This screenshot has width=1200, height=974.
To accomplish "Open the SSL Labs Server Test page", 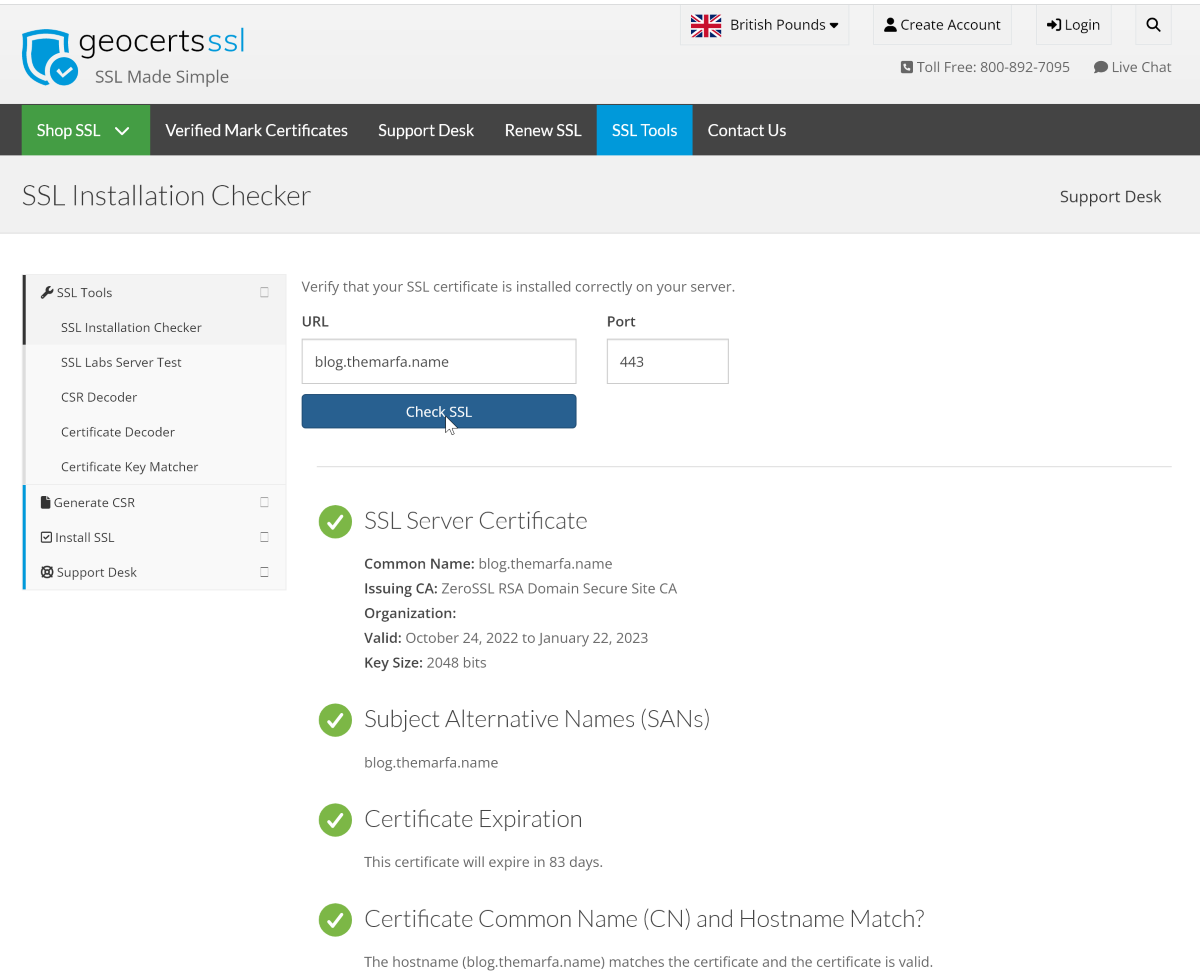I will coord(120,361).
